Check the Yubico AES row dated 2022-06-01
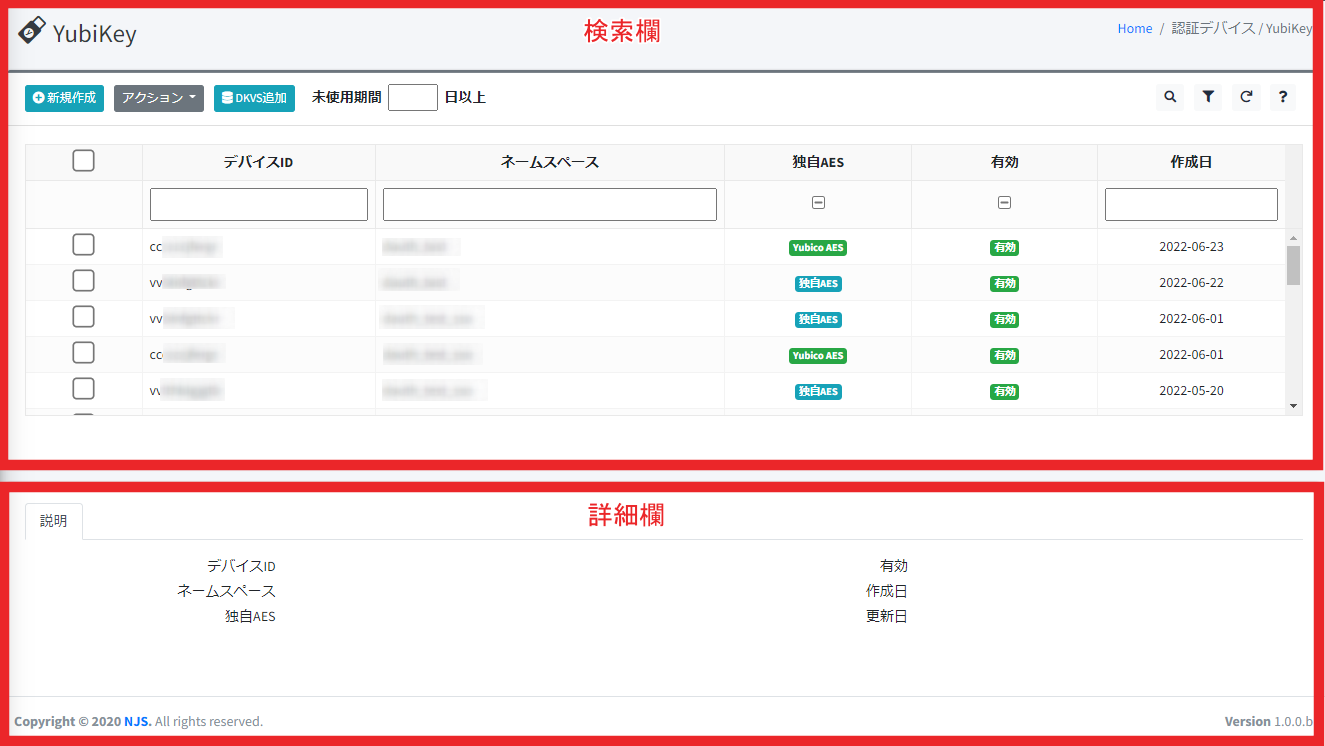The width and height of the screenshot is (1325, 746). [x=84, y=353]
